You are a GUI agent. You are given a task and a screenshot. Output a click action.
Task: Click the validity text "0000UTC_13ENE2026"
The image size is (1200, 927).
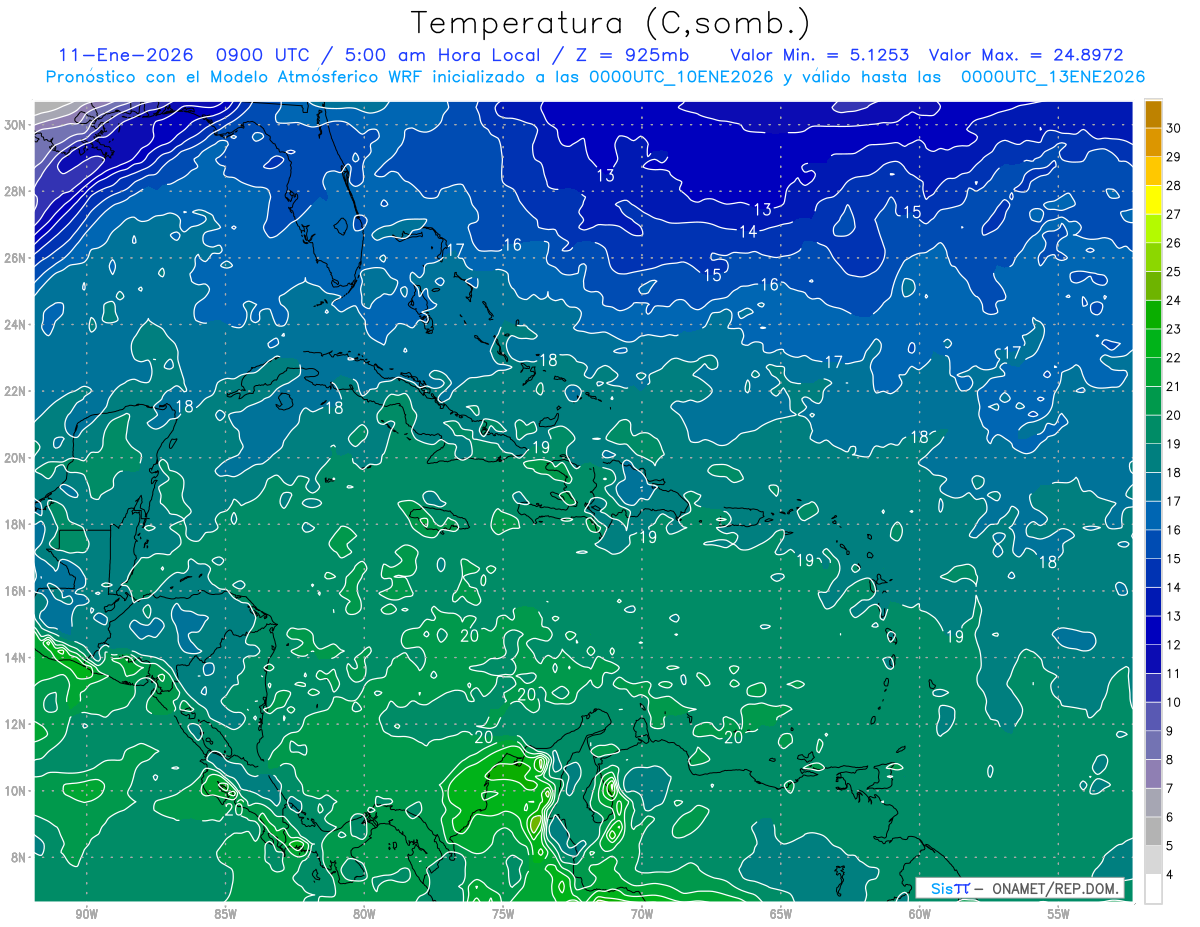click(1053, 77)
